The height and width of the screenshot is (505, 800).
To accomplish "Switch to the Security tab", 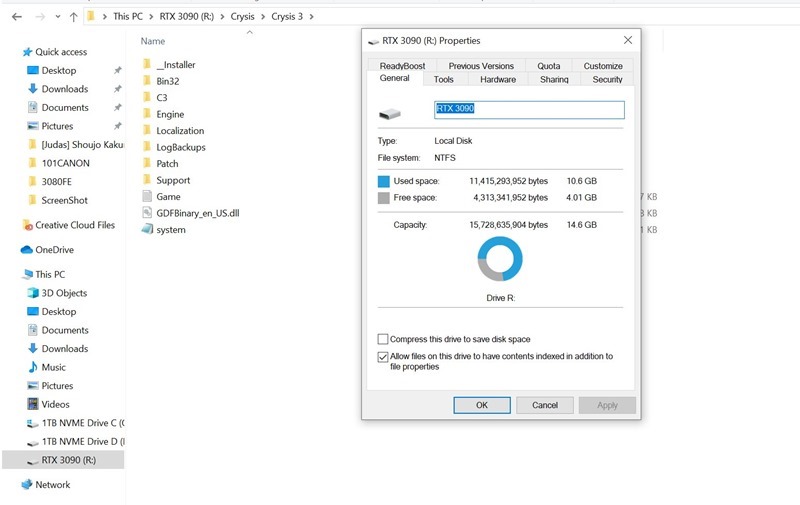I will [607, 80].
